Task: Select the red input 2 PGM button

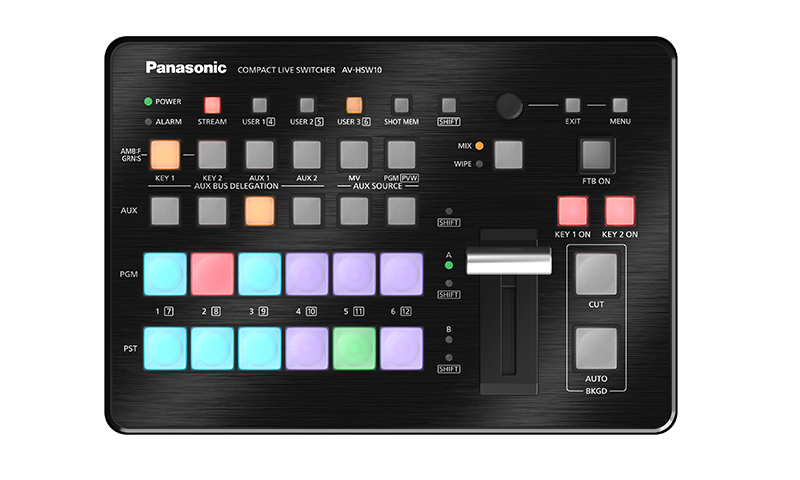Action: pos(212,274)
